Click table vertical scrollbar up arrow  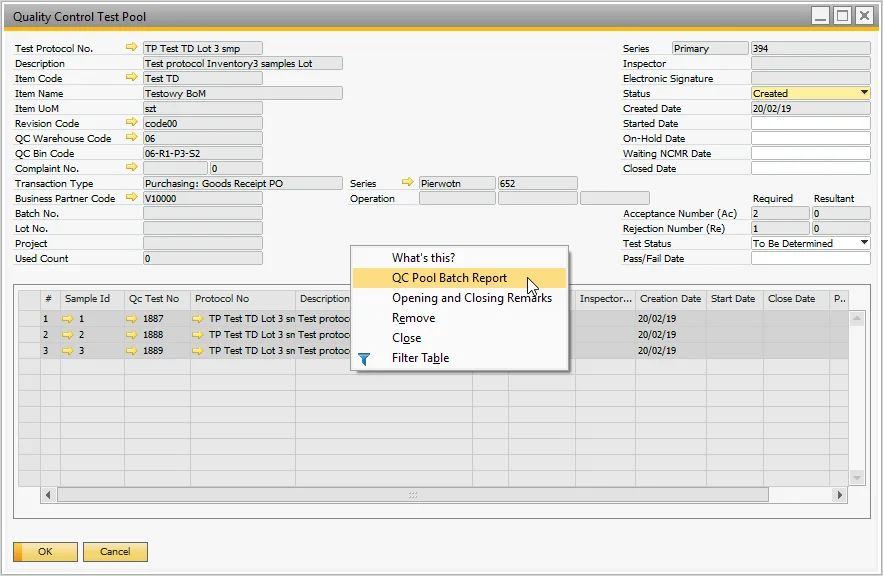[857, 319]
